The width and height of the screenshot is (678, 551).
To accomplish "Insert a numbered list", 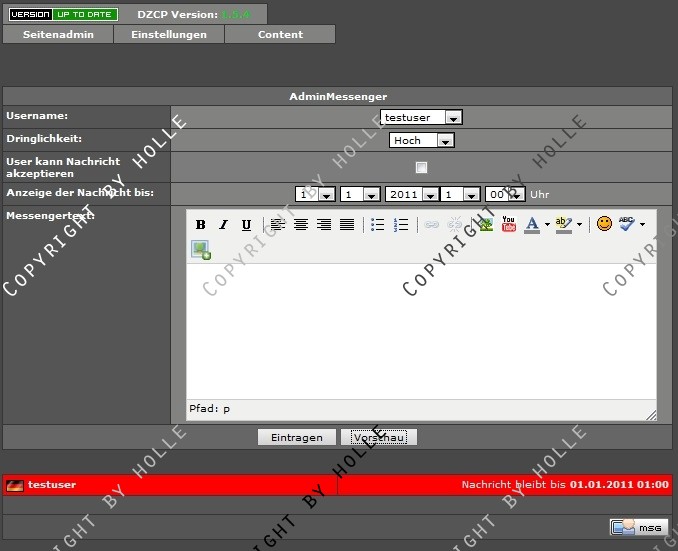I will tap(401, 225).
